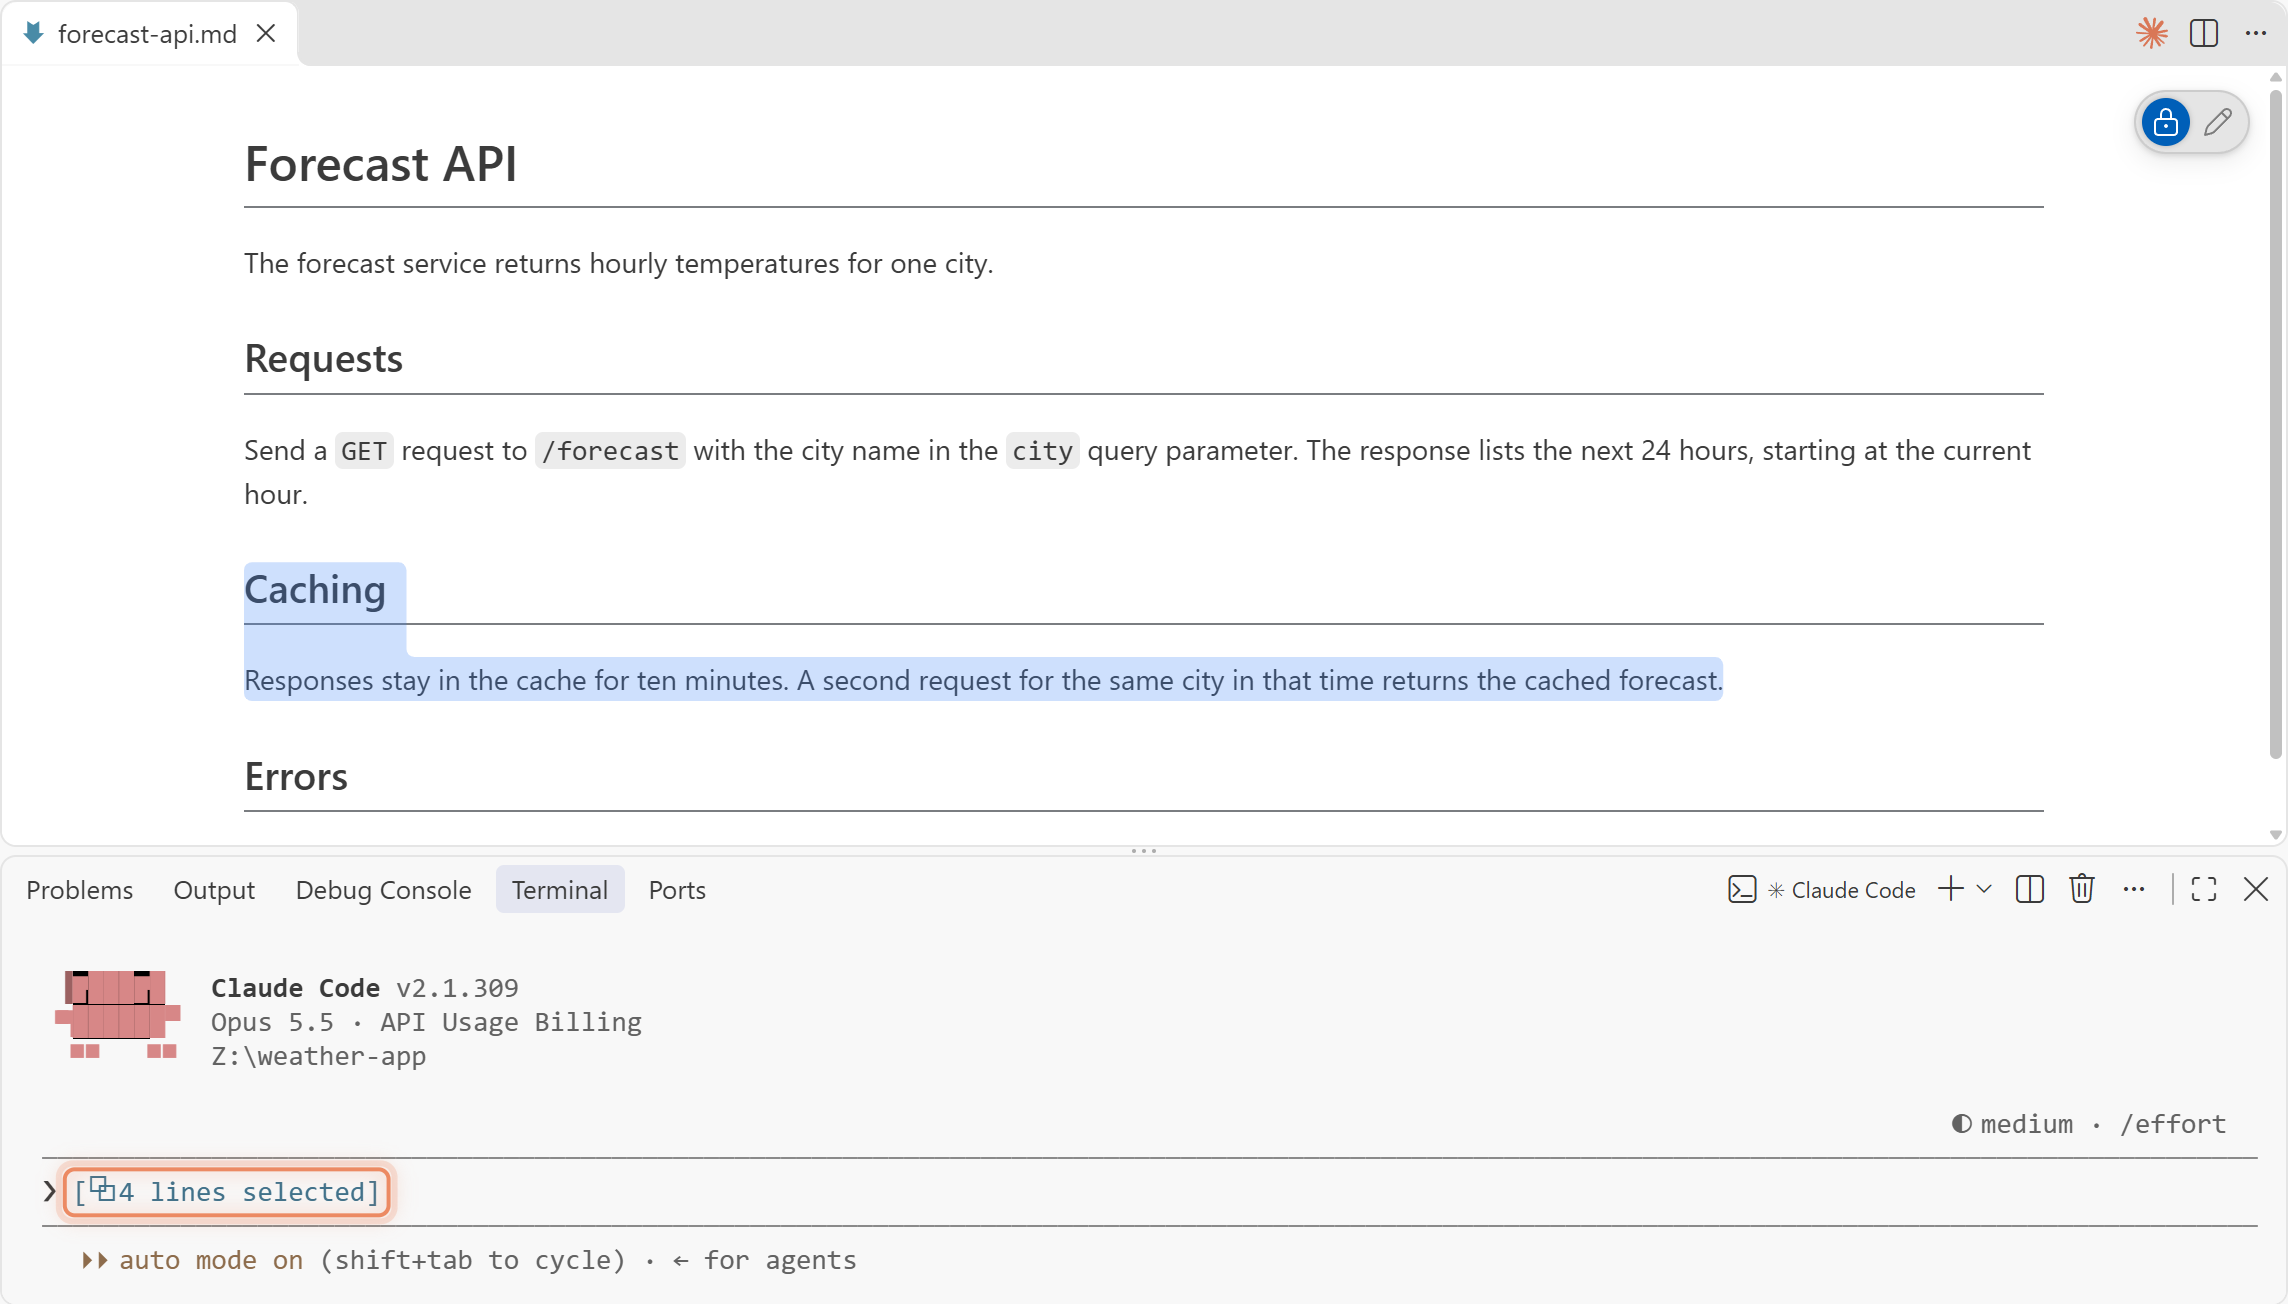Split the terminal pane

pyautogui.click(x=2030, y=889)
